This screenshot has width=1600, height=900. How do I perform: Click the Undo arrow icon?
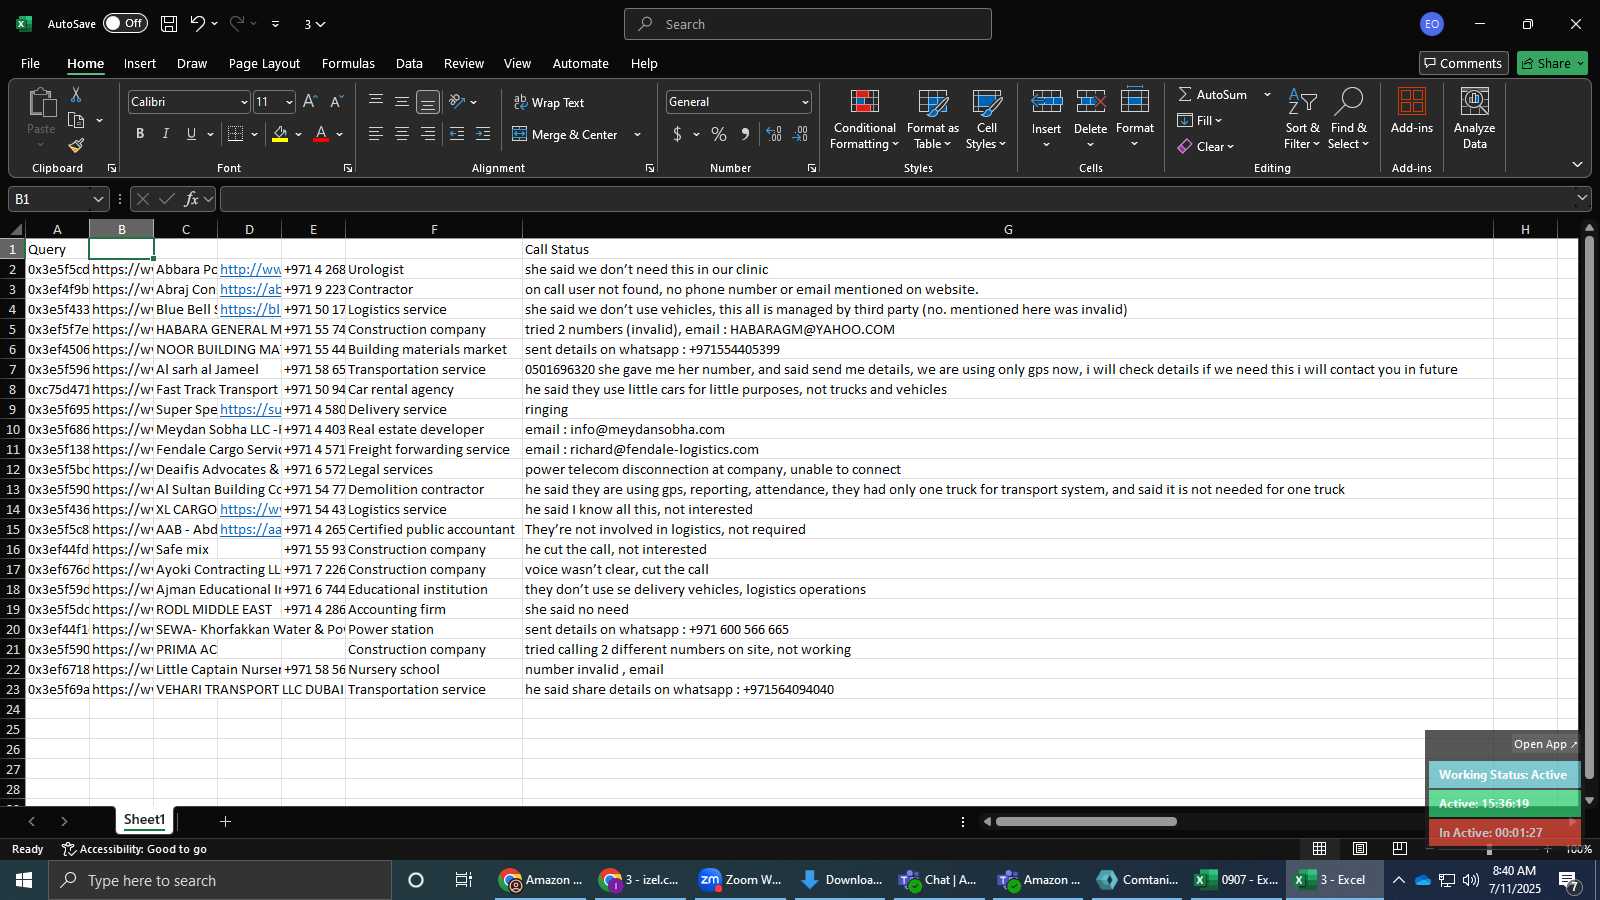point(198,24)
